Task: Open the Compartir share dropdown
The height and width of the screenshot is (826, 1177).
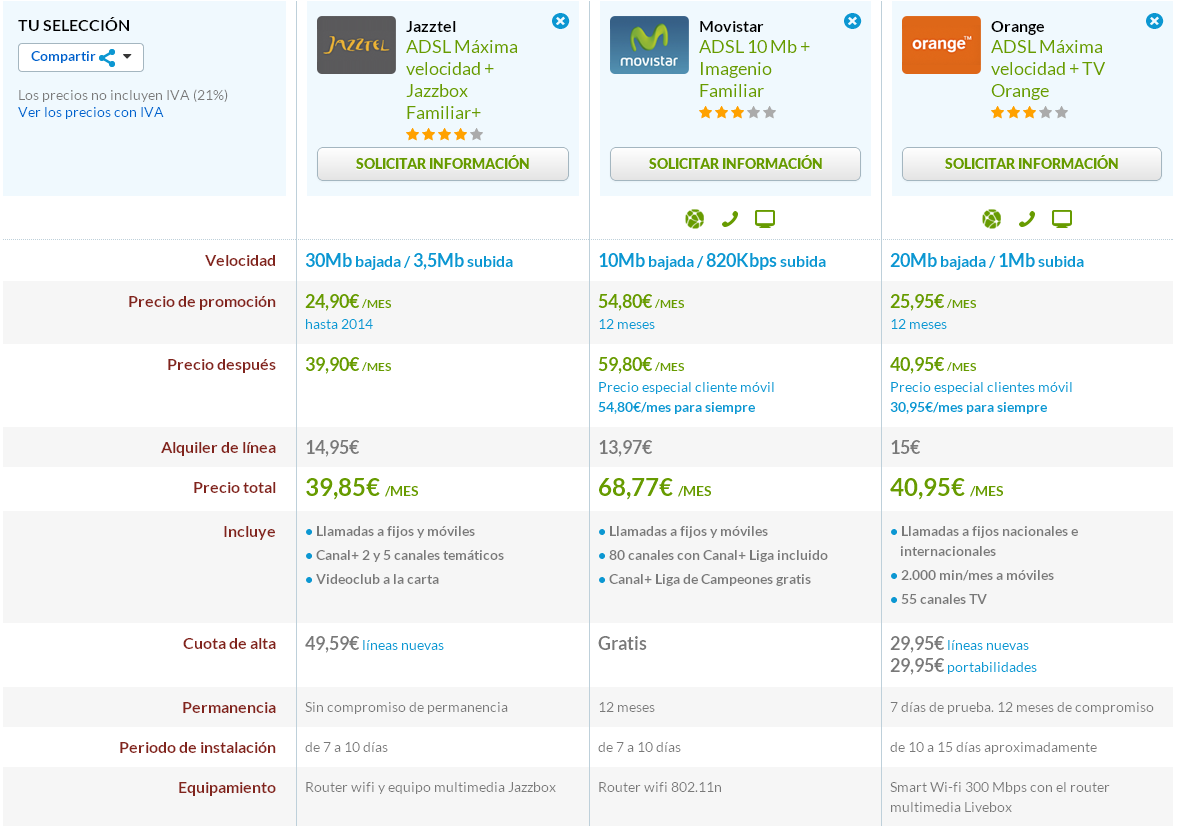Action: click(x=81, y=57)
